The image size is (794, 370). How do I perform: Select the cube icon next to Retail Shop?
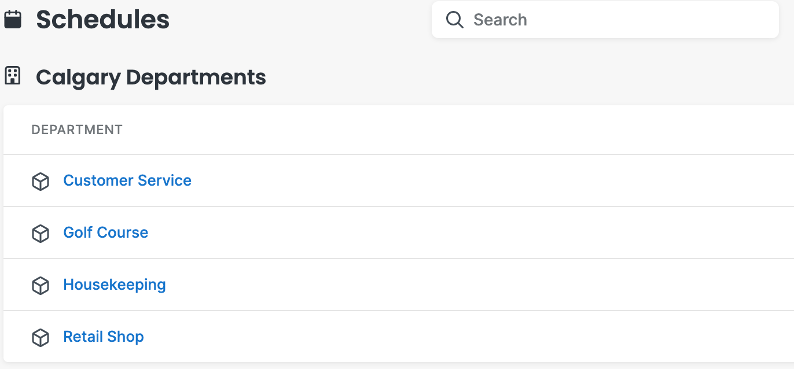click(41, 338)
